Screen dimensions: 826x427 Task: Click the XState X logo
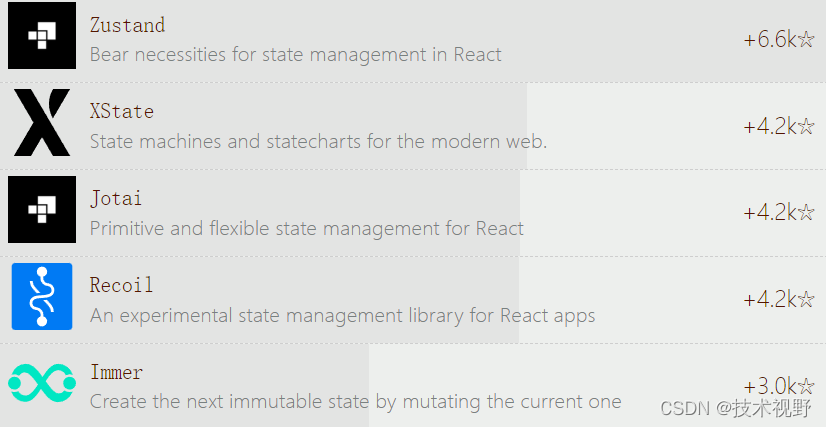(x=42, y=122)
